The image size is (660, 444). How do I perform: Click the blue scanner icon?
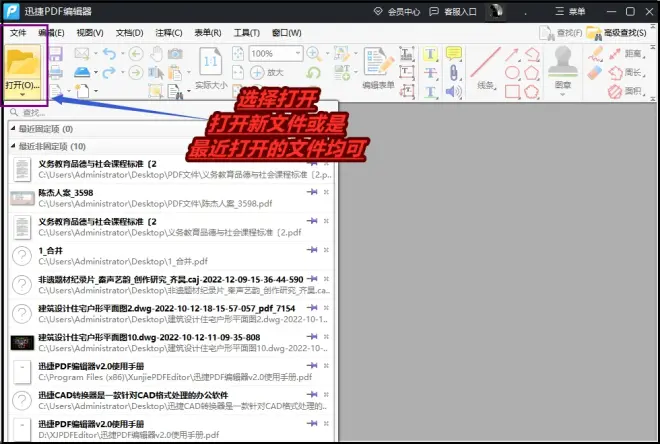(x=82, y=72)
